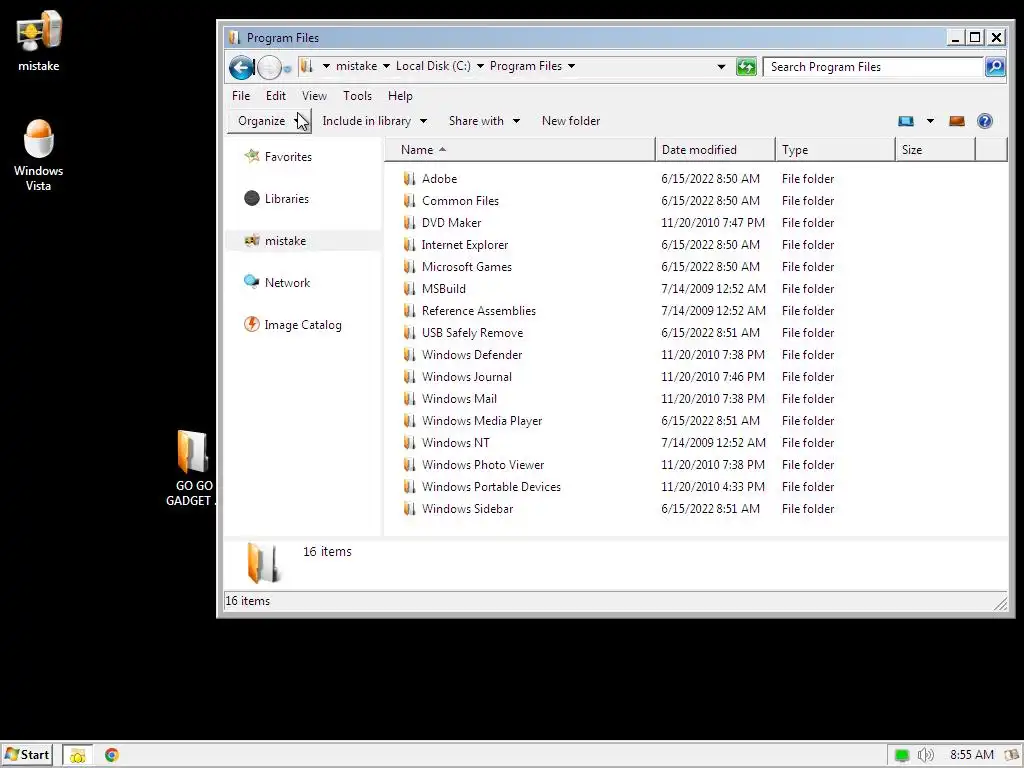Toggle the preview pane icon
1024x768 pixels.
point(957,121)
